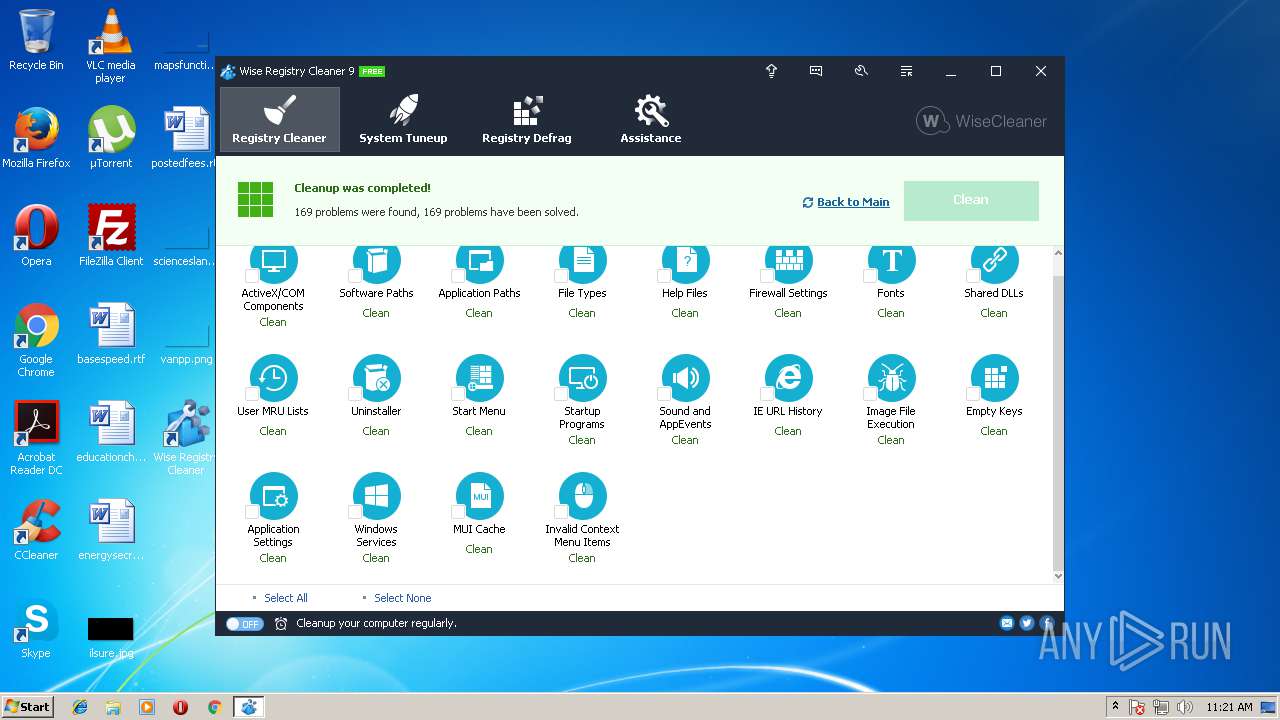Check the Help Files checkbox
The height and width of the screenshot is (720, 1280).
(664, 276)
